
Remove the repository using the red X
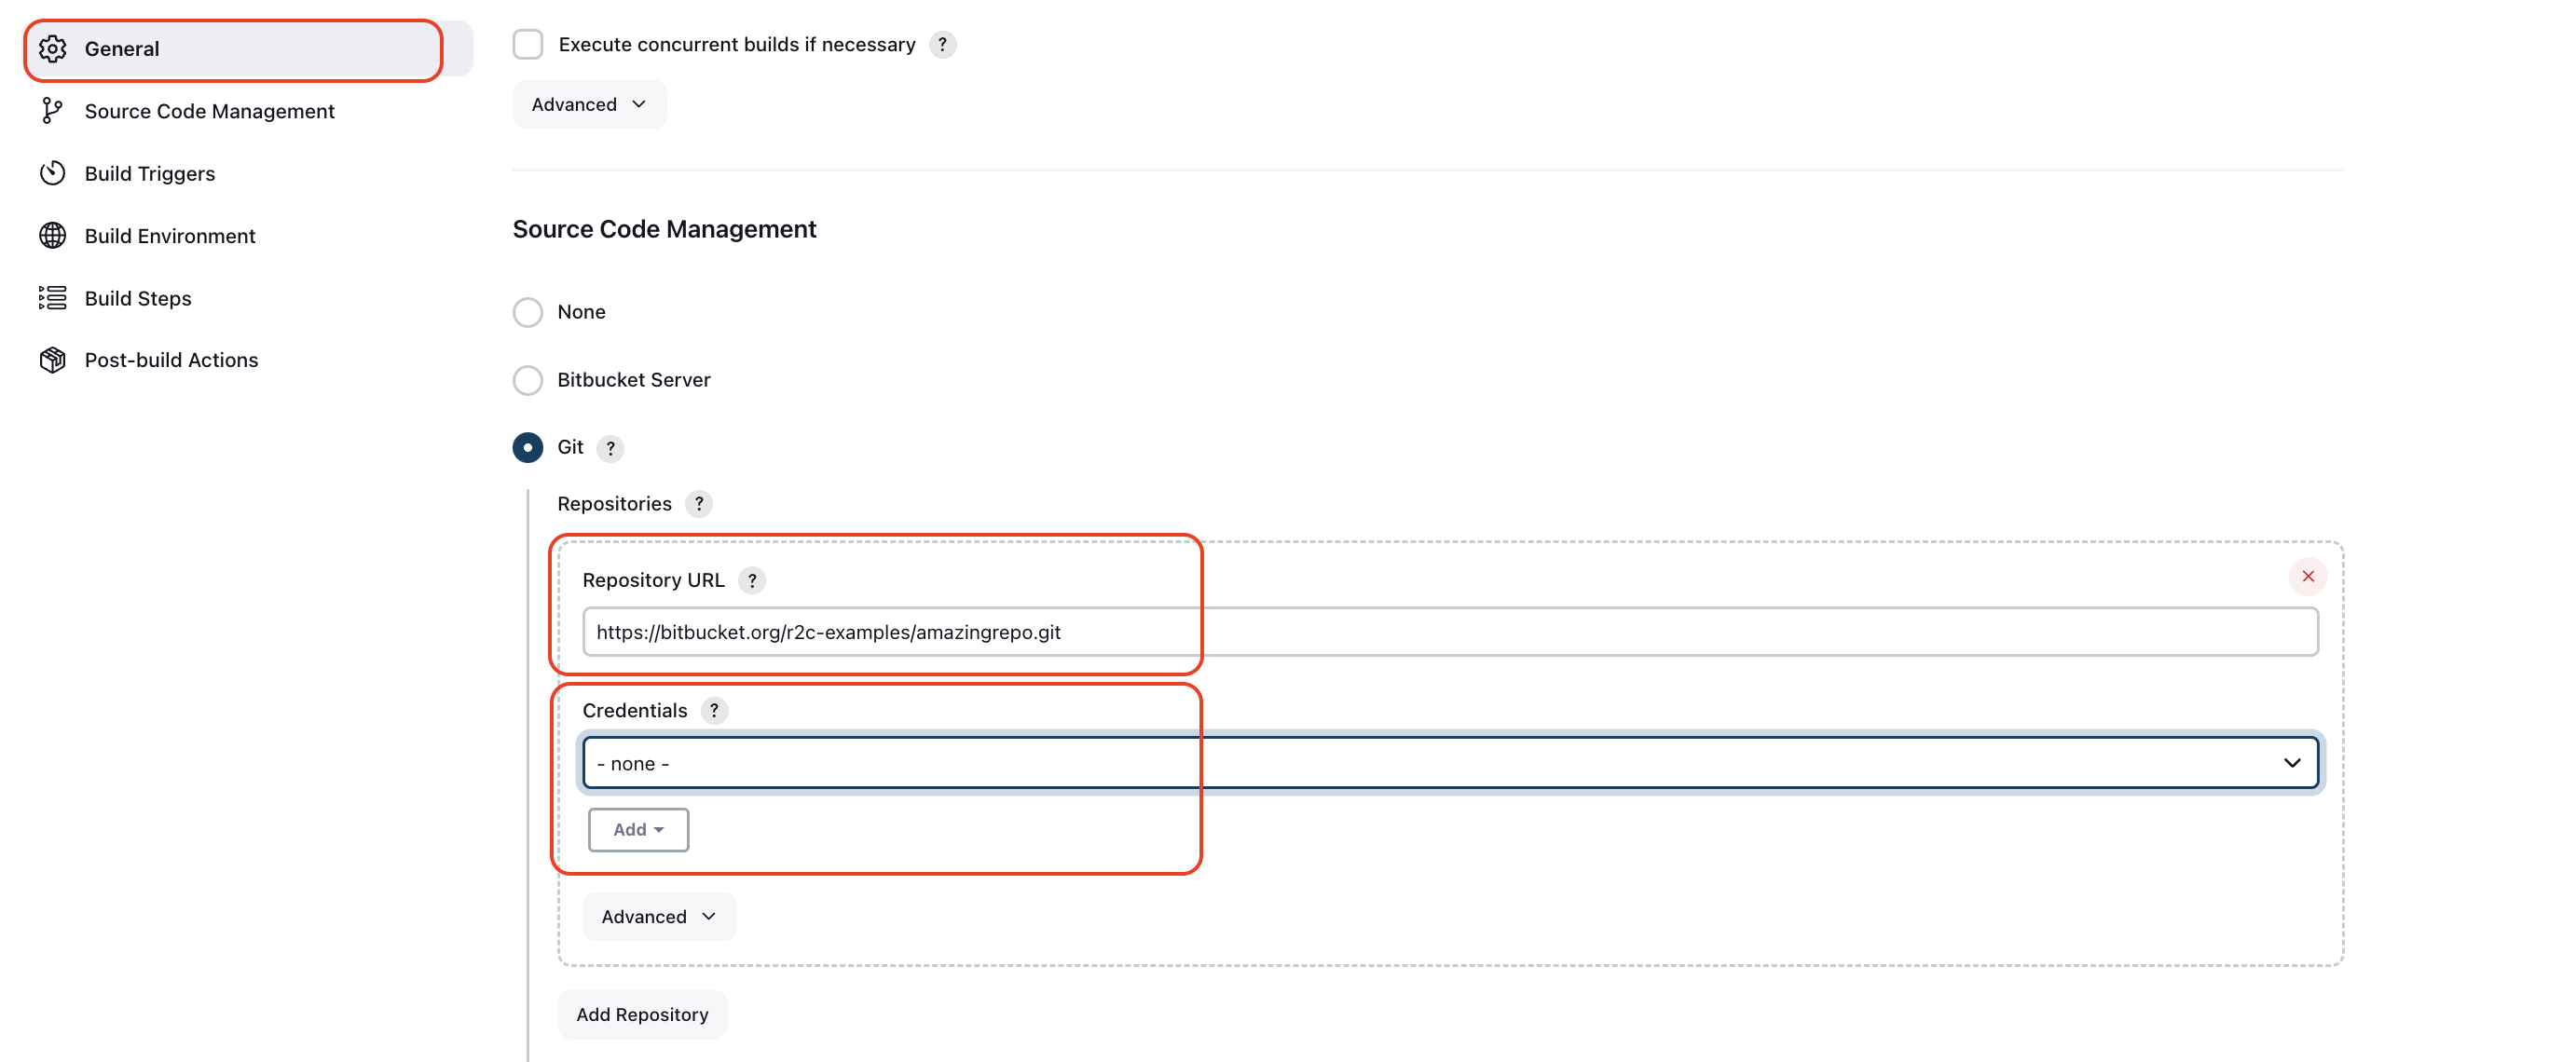click(x=2307, y=575)
